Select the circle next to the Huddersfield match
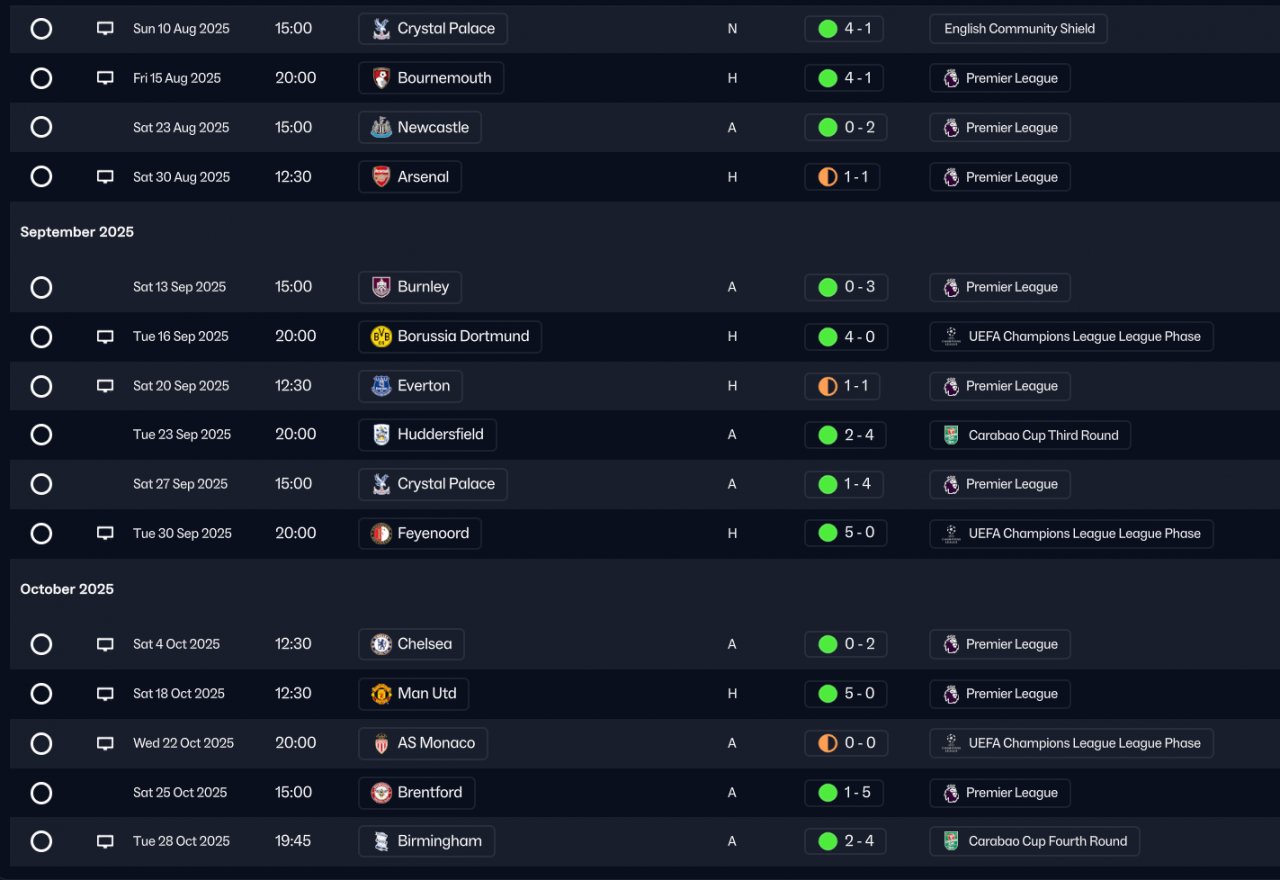 click(x=41, y=435)
